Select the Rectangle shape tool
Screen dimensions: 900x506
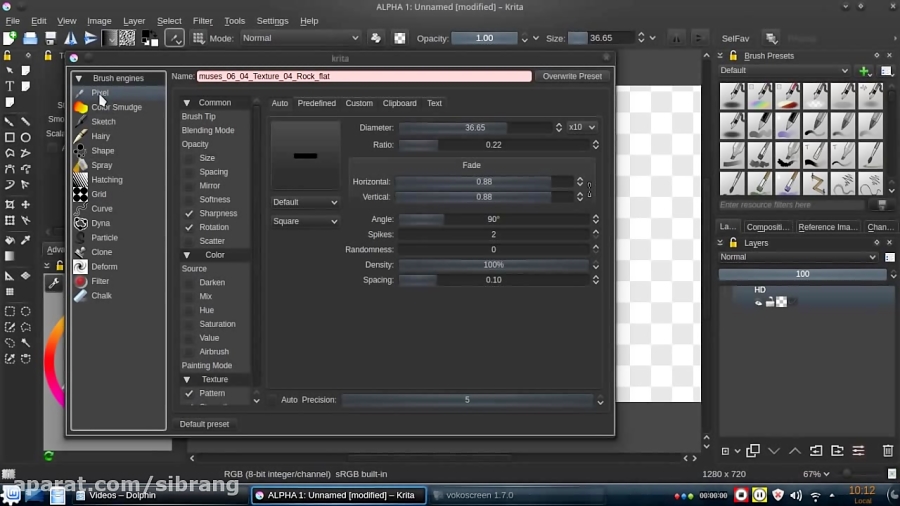(9, 138)
